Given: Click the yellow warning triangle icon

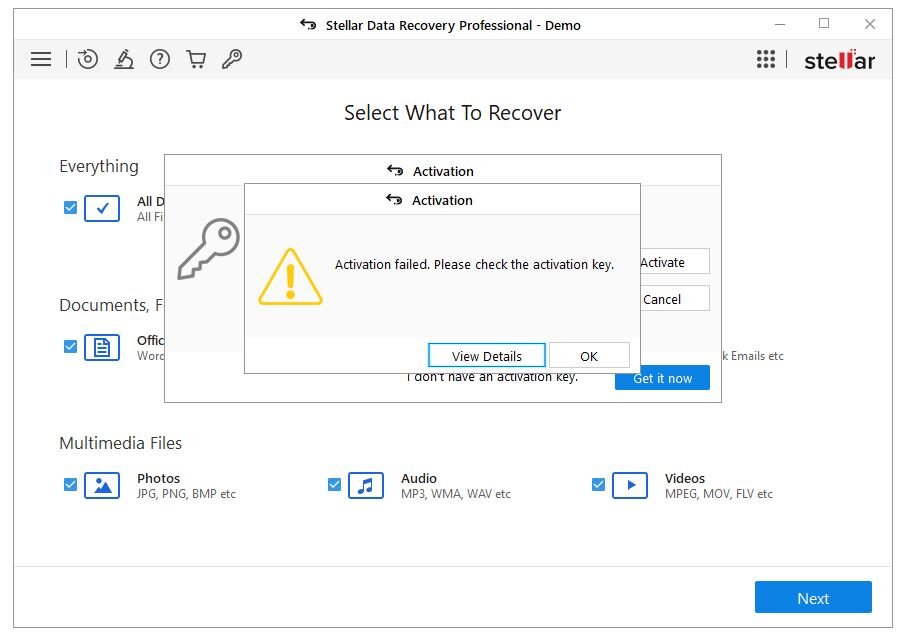Looking at the screenshot, I should (290, 277).
